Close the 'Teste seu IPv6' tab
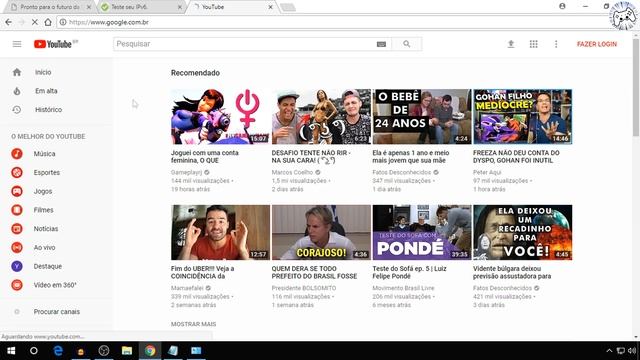The width and height of the screenshot is (640, 360). click(180, 7)
